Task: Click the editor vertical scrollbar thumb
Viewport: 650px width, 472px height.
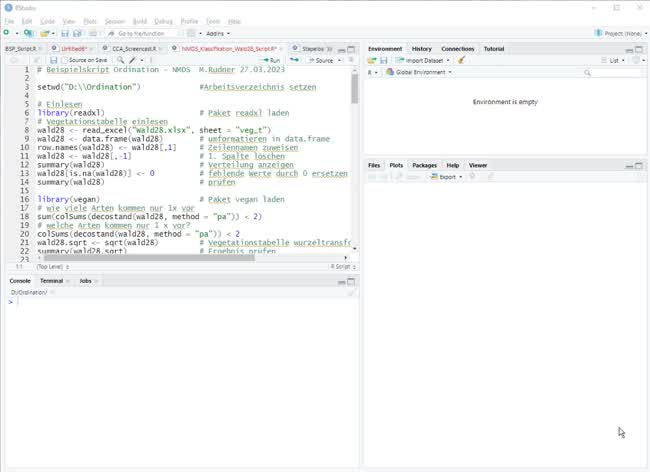Action: coord(354,88)
